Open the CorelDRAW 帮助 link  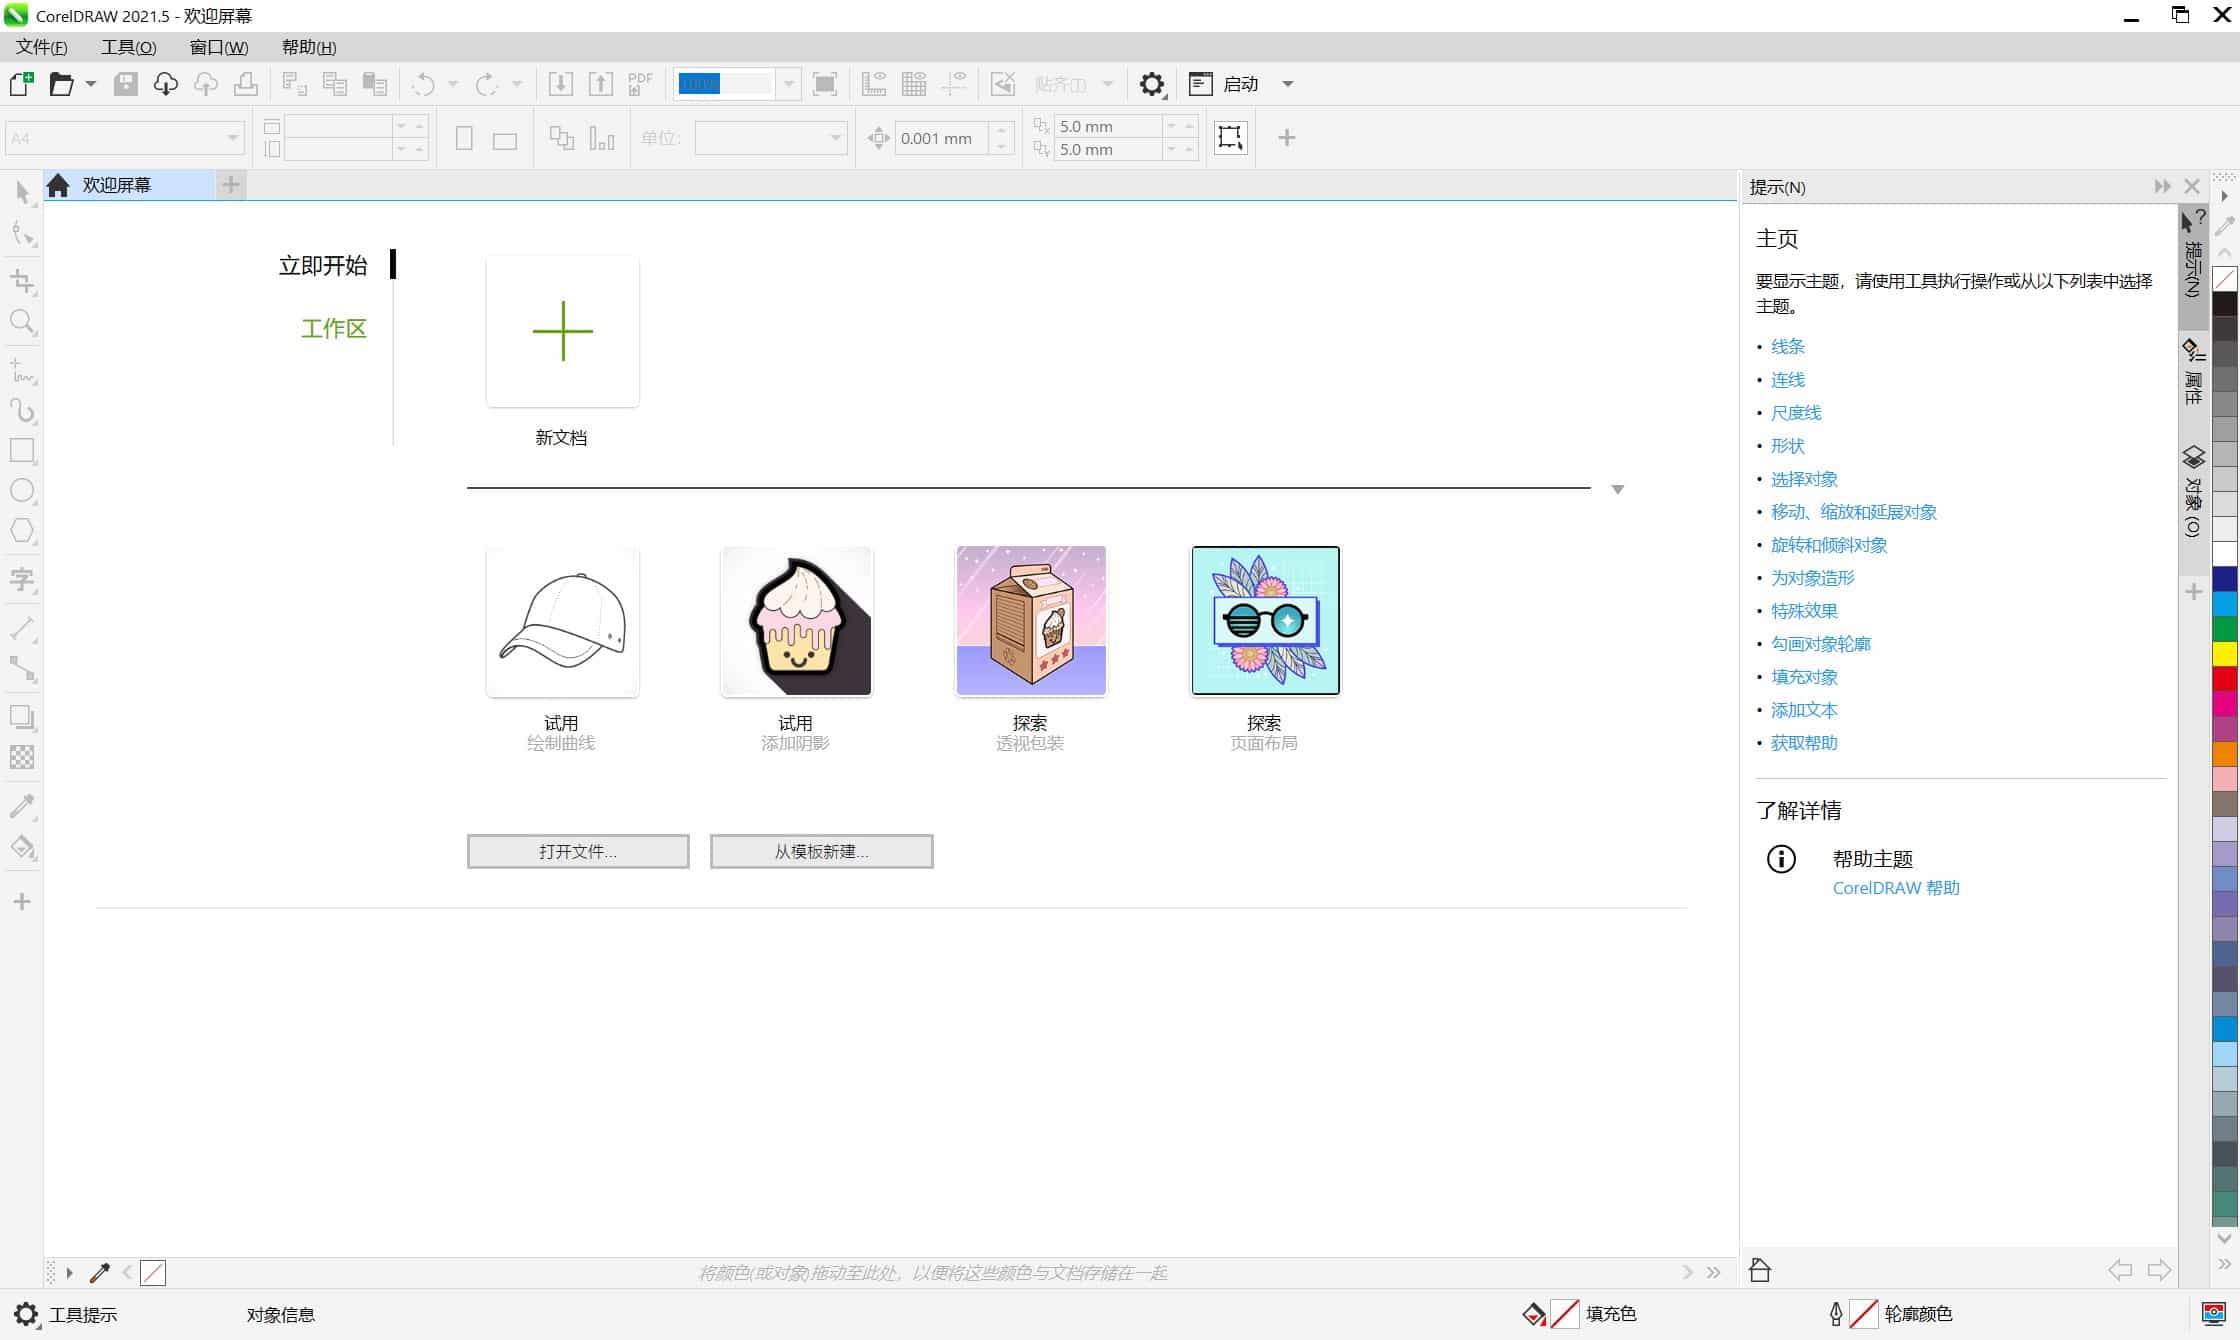click(1895, 887)
